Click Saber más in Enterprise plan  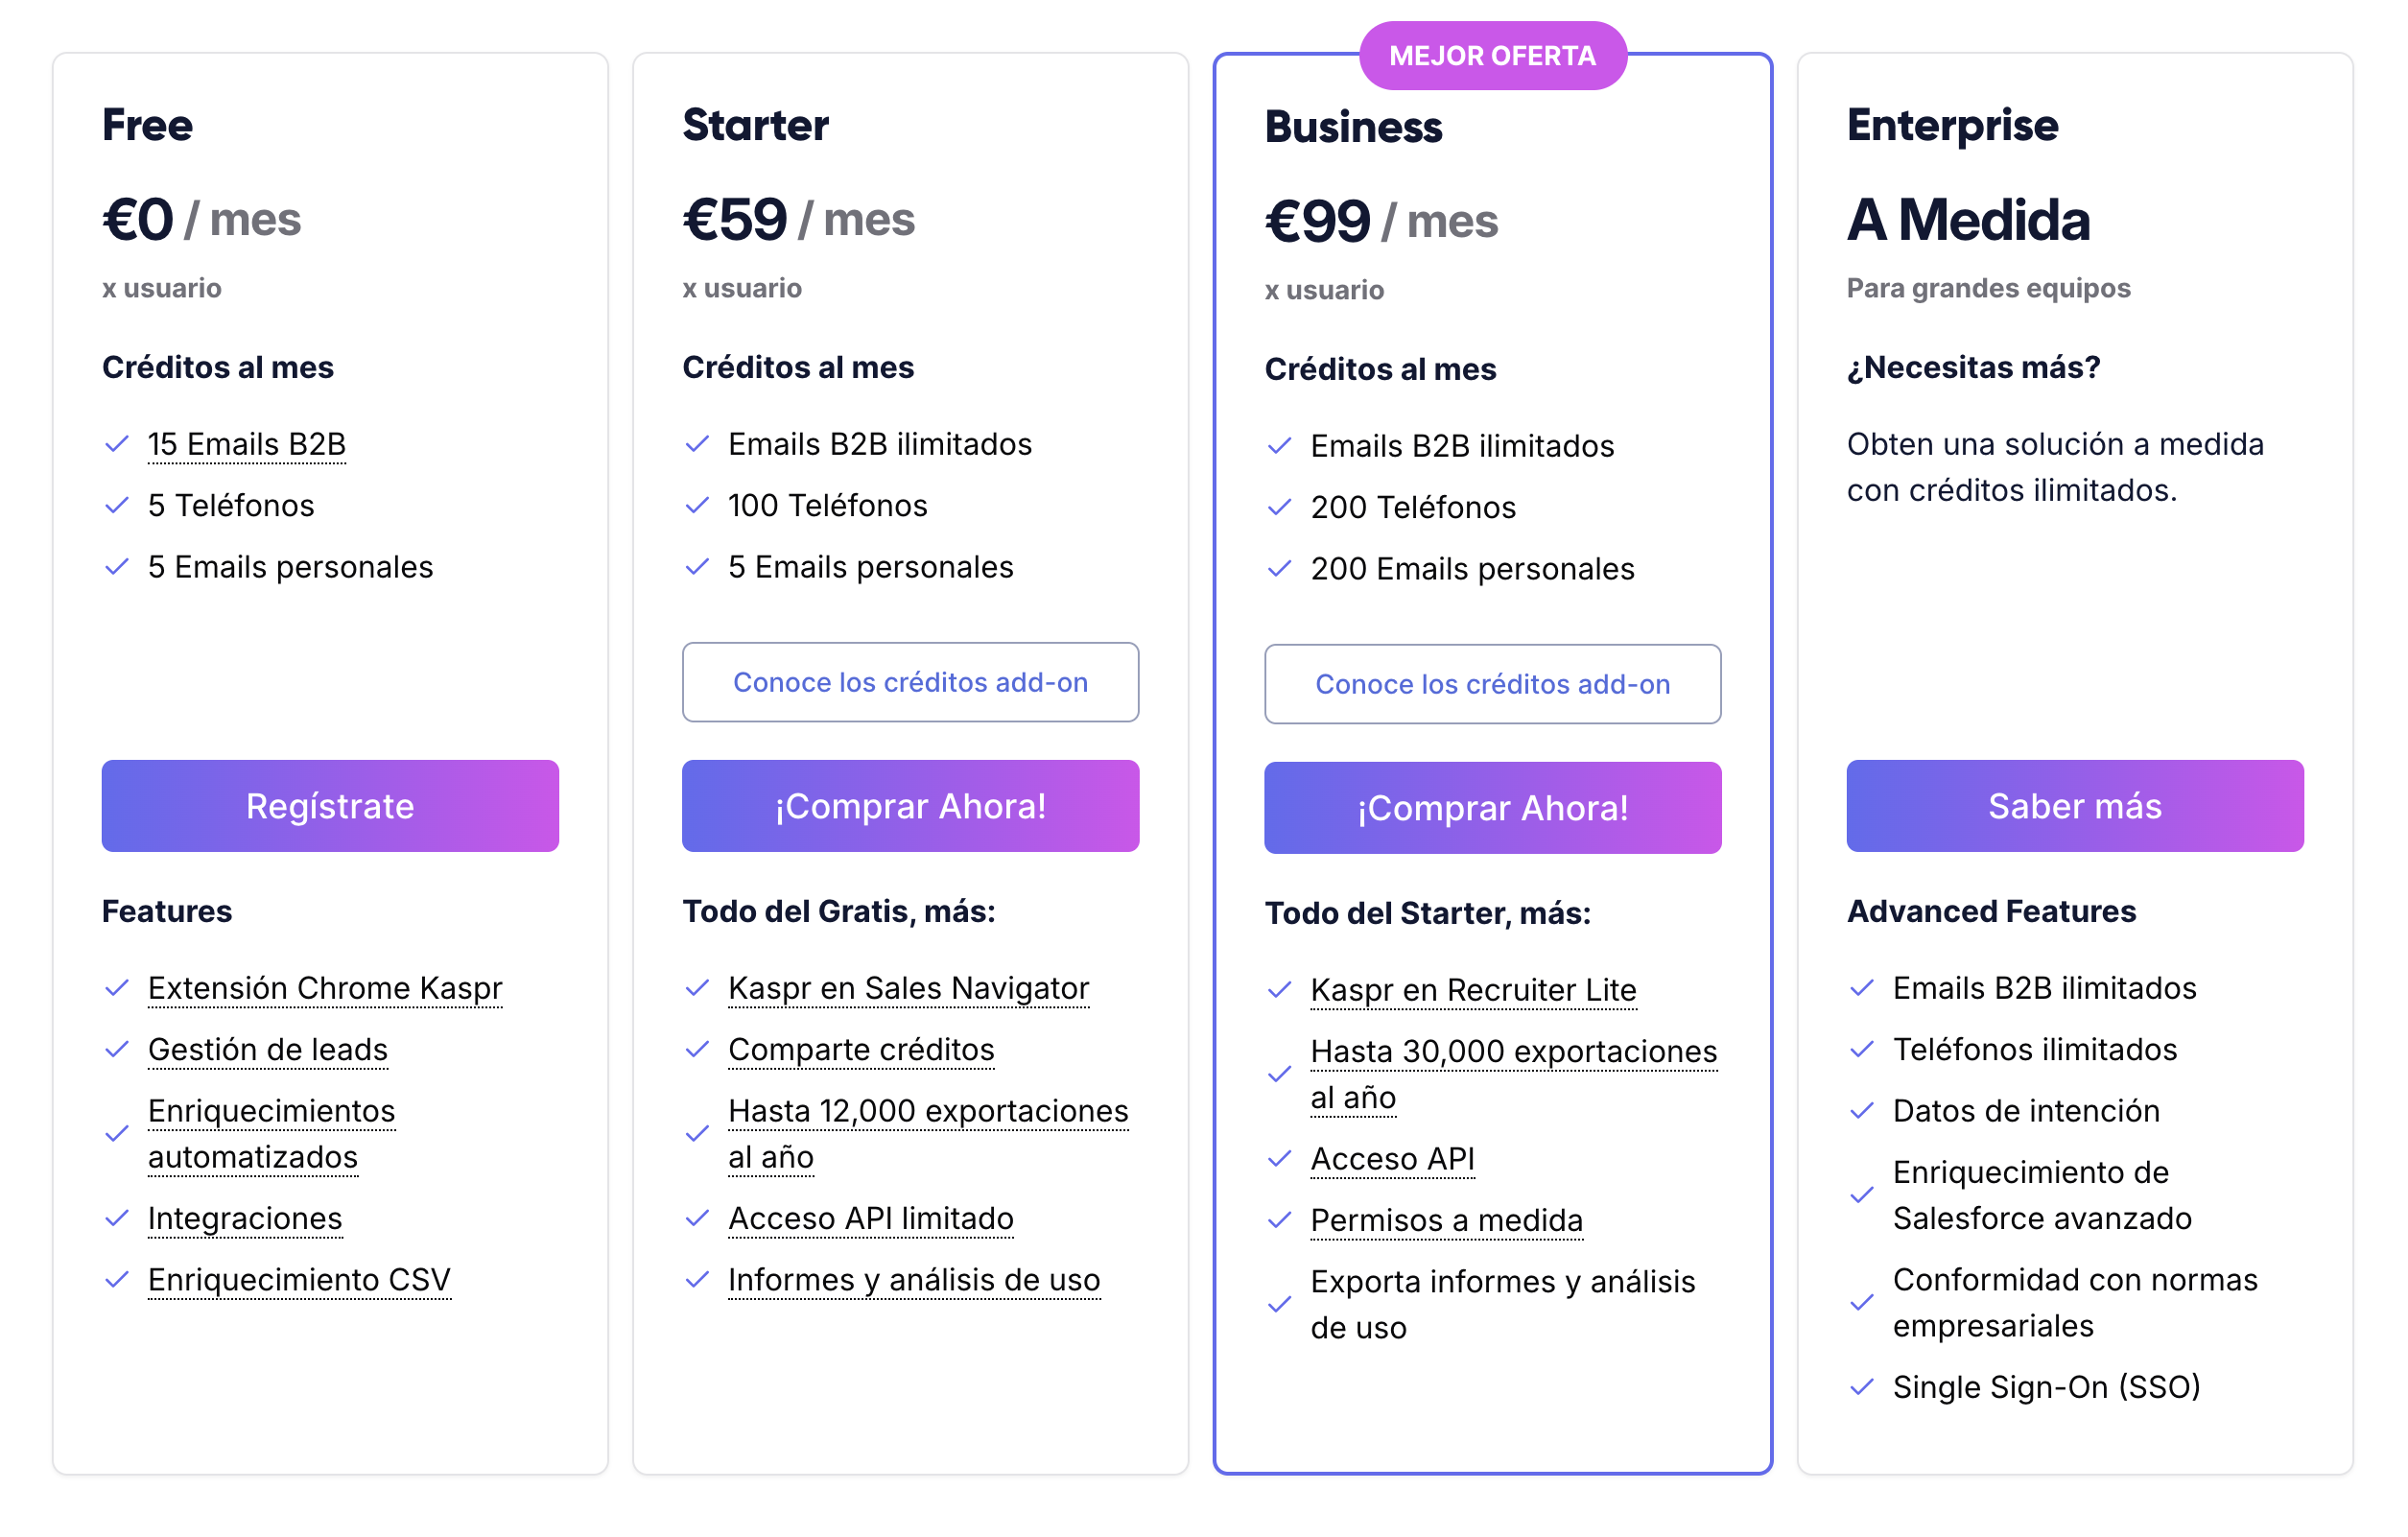tap(2074, 806)
